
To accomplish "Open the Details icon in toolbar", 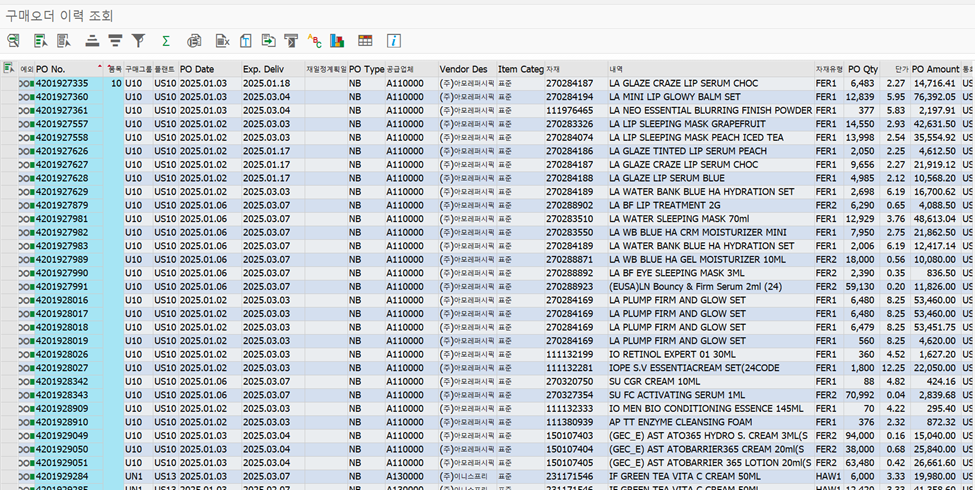I will (13, 41).
